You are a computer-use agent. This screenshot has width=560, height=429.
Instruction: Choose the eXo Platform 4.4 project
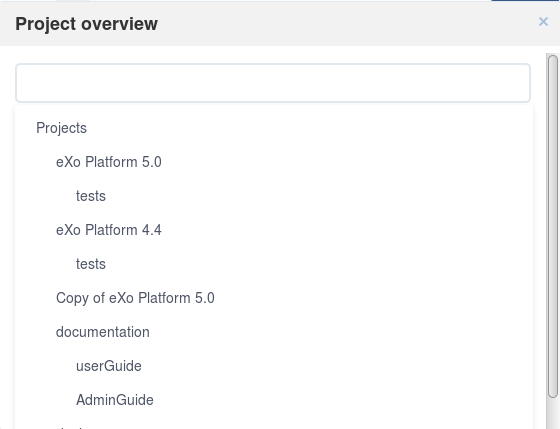pos(109,230)
